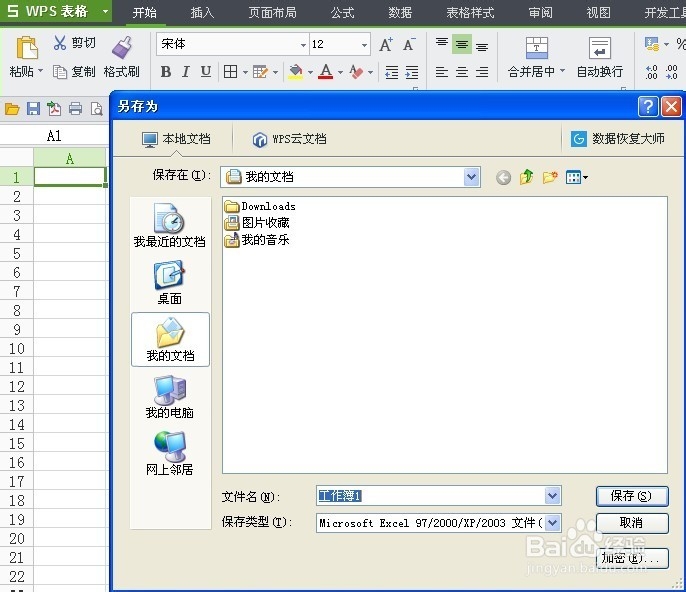This screenshot has height=592, width=686.
Task: Expand the save type dropdown
Action: 553,522
